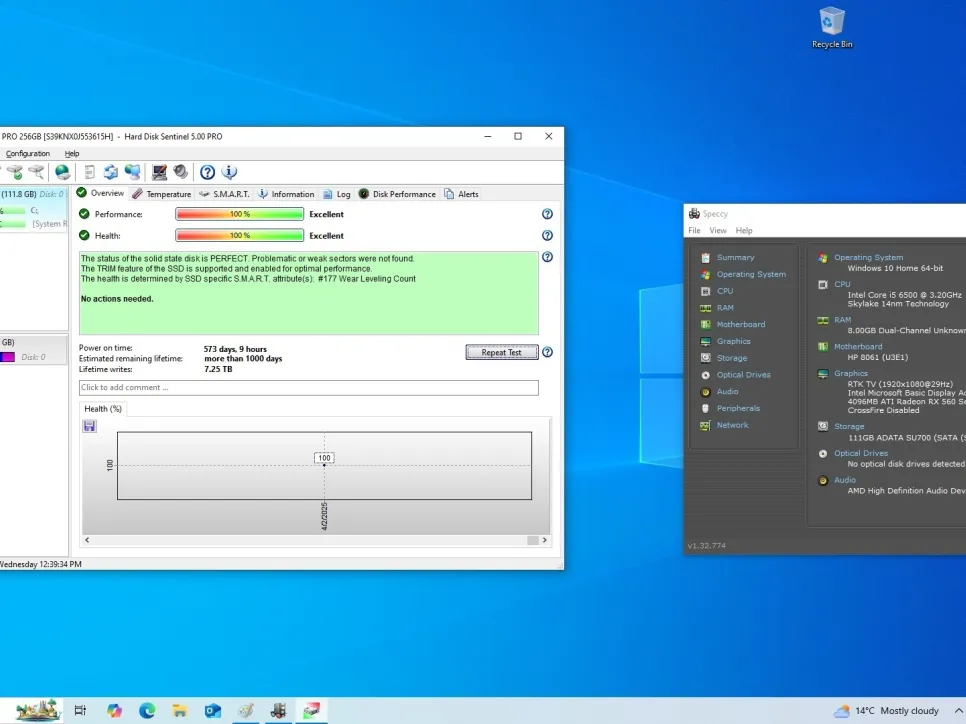This screenshot has width=966, height=724.
Task: Open the File menu in Speccy
Action: [x=694, y=230]
